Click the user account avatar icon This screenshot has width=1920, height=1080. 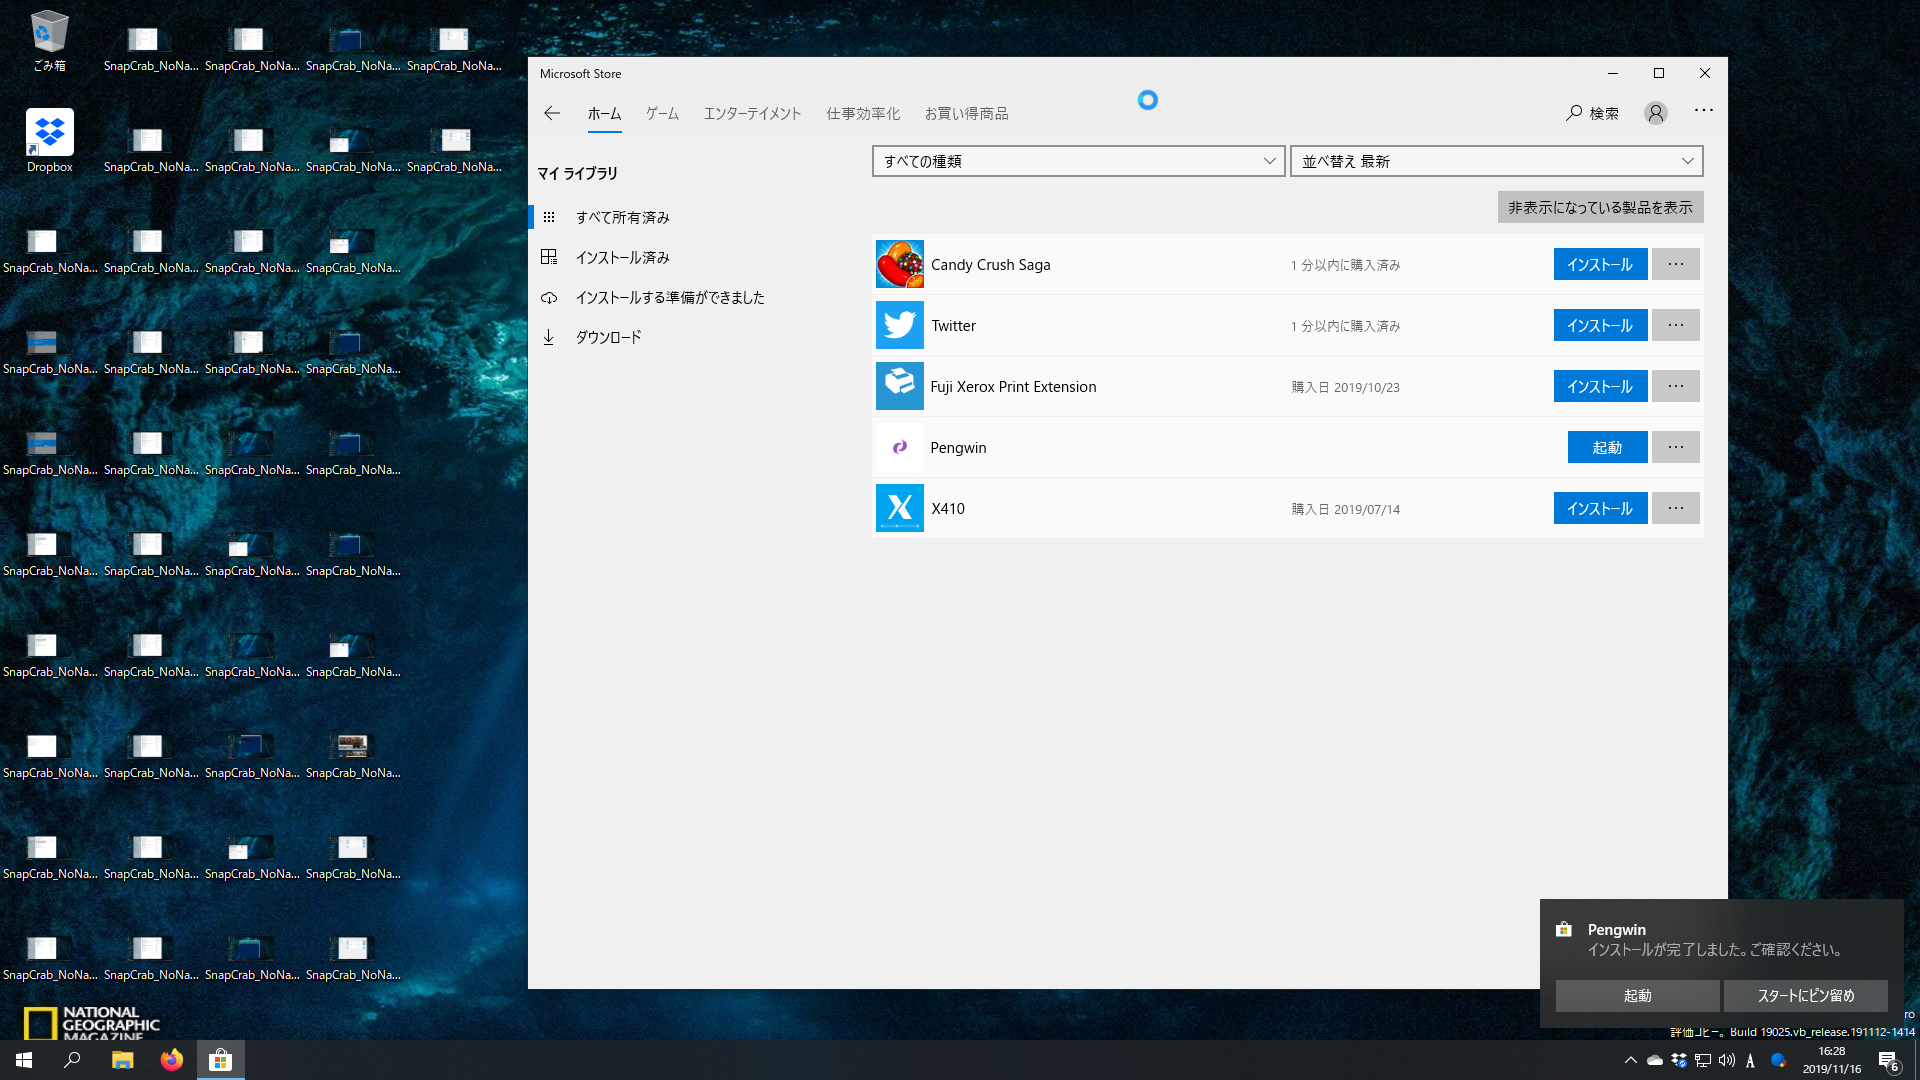tap(1656, 113)
